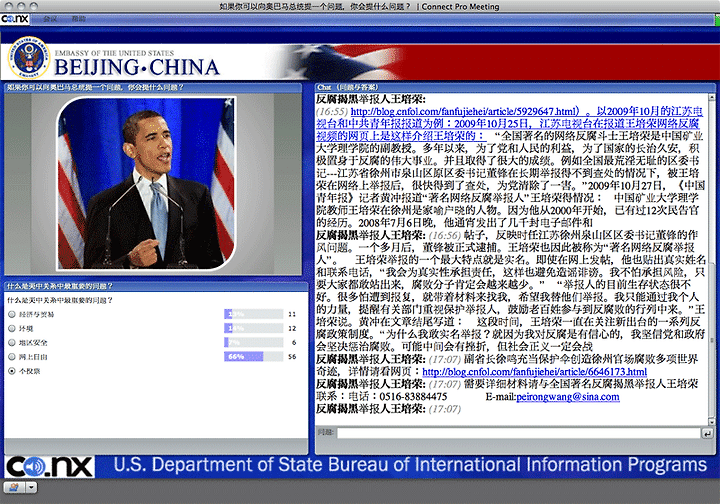The image size is (720, 504).
Task: Click the share pod title above Obama photo
Action: point(153,87)
